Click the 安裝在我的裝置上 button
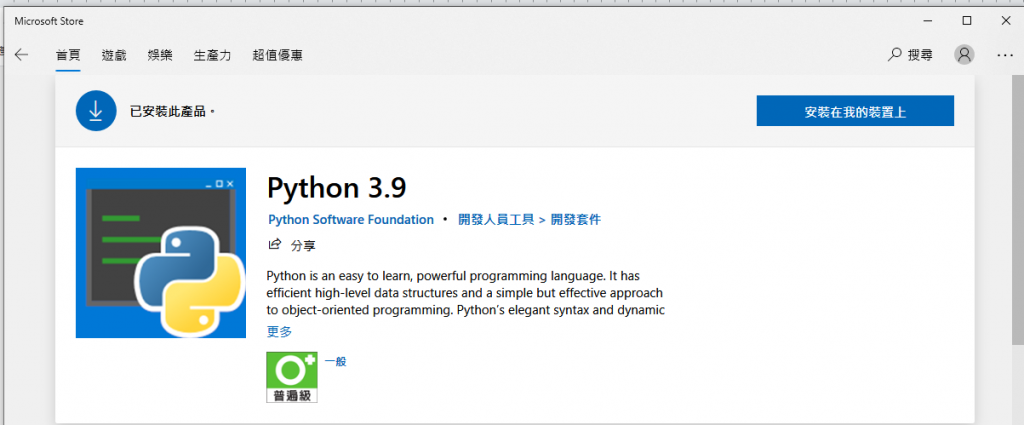 tap(855, 111)
